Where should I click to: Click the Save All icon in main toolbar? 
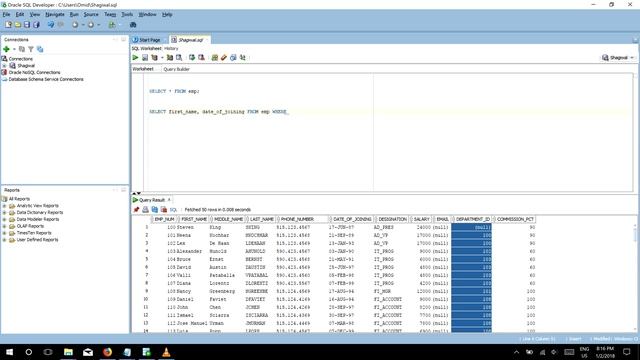(x=36, y=25)
